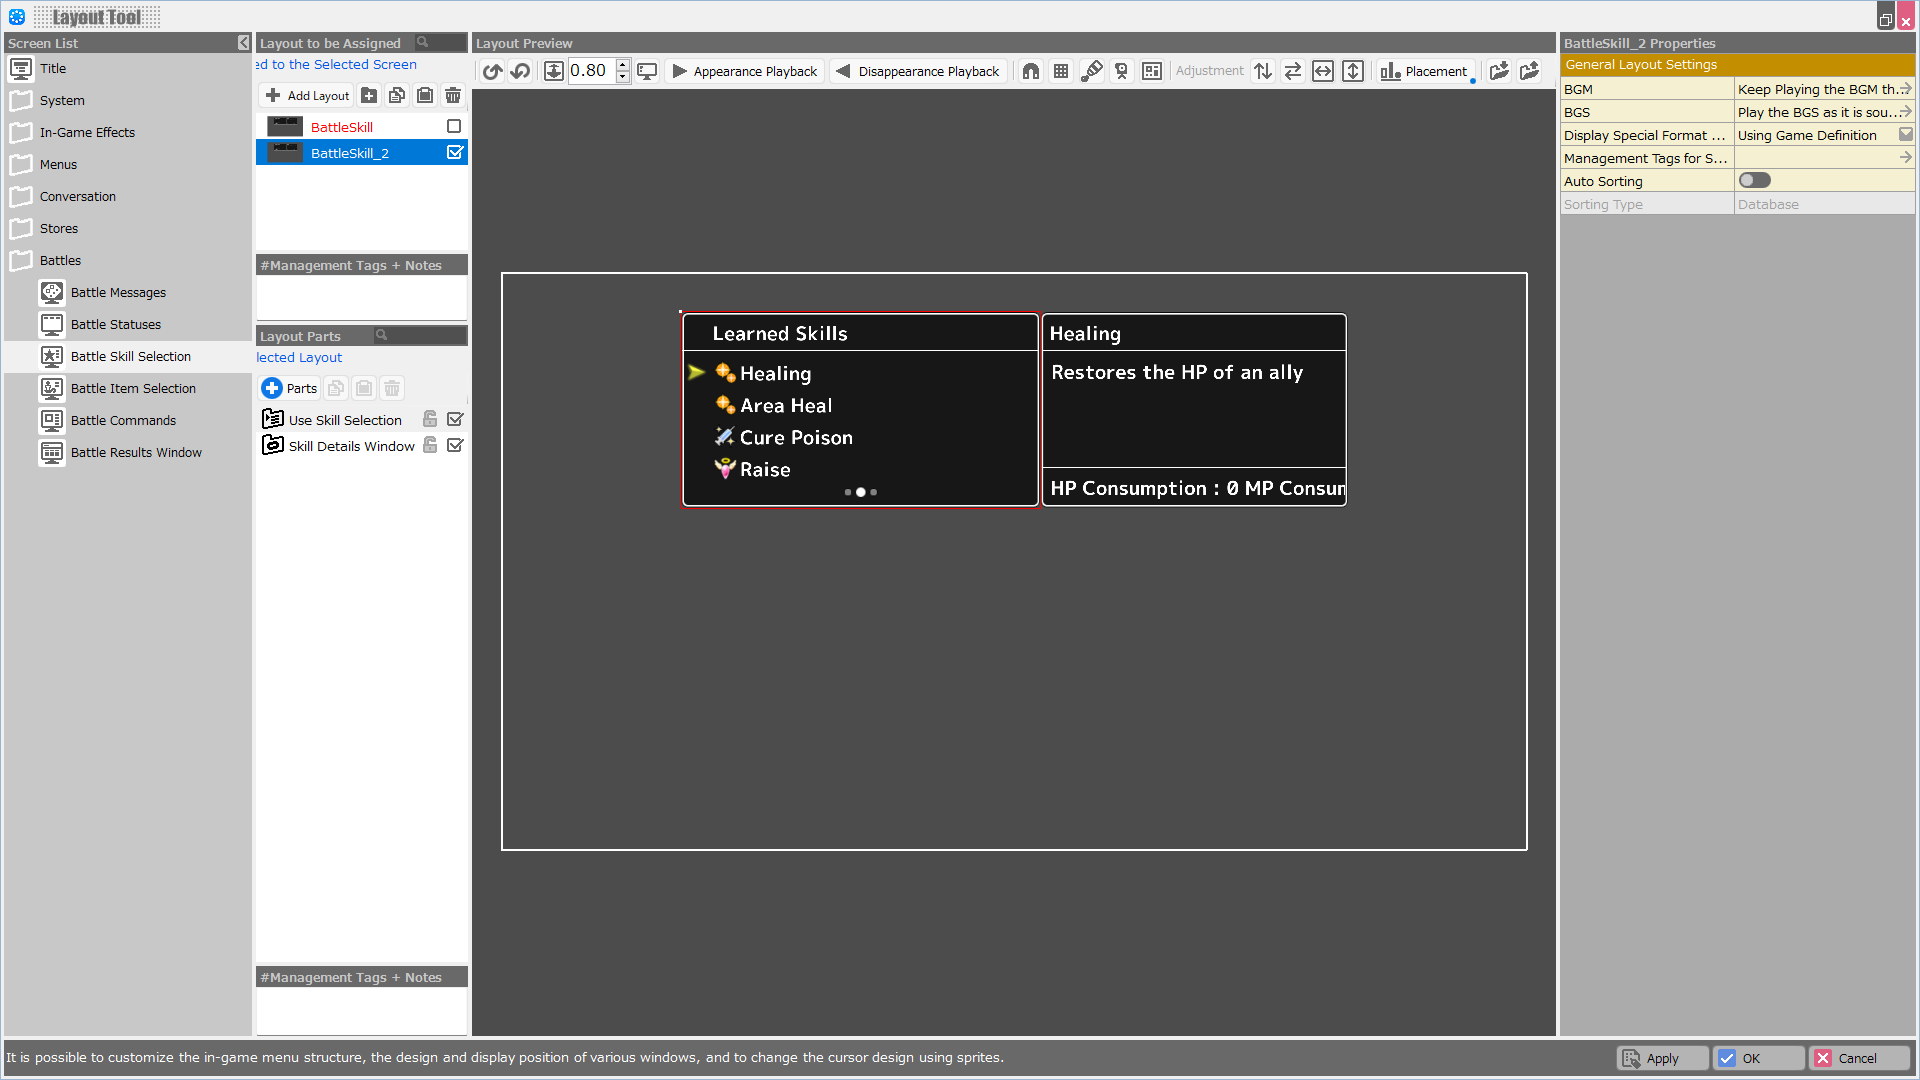Turn on the Auto Sorting toggle
The image size is (1920, 1080).
[x=1754, y=181]
